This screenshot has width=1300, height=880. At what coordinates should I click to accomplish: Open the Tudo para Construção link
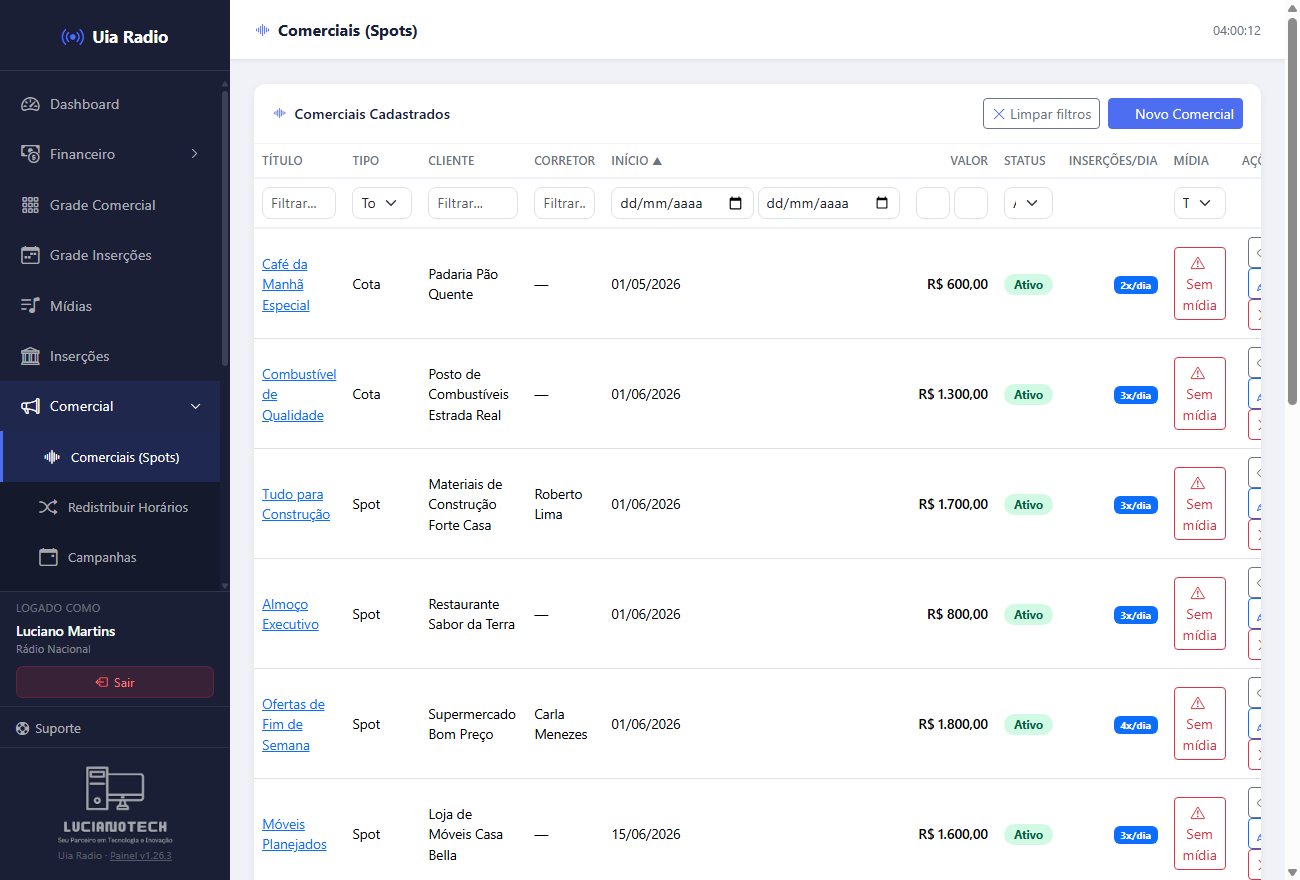296,504
